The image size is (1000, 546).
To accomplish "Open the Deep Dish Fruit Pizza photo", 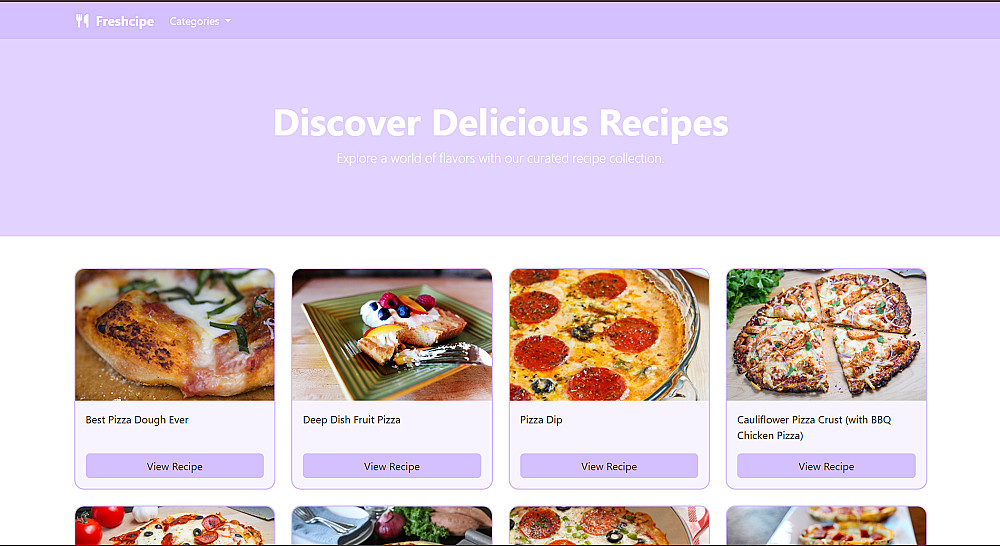I will pos(392,335).
